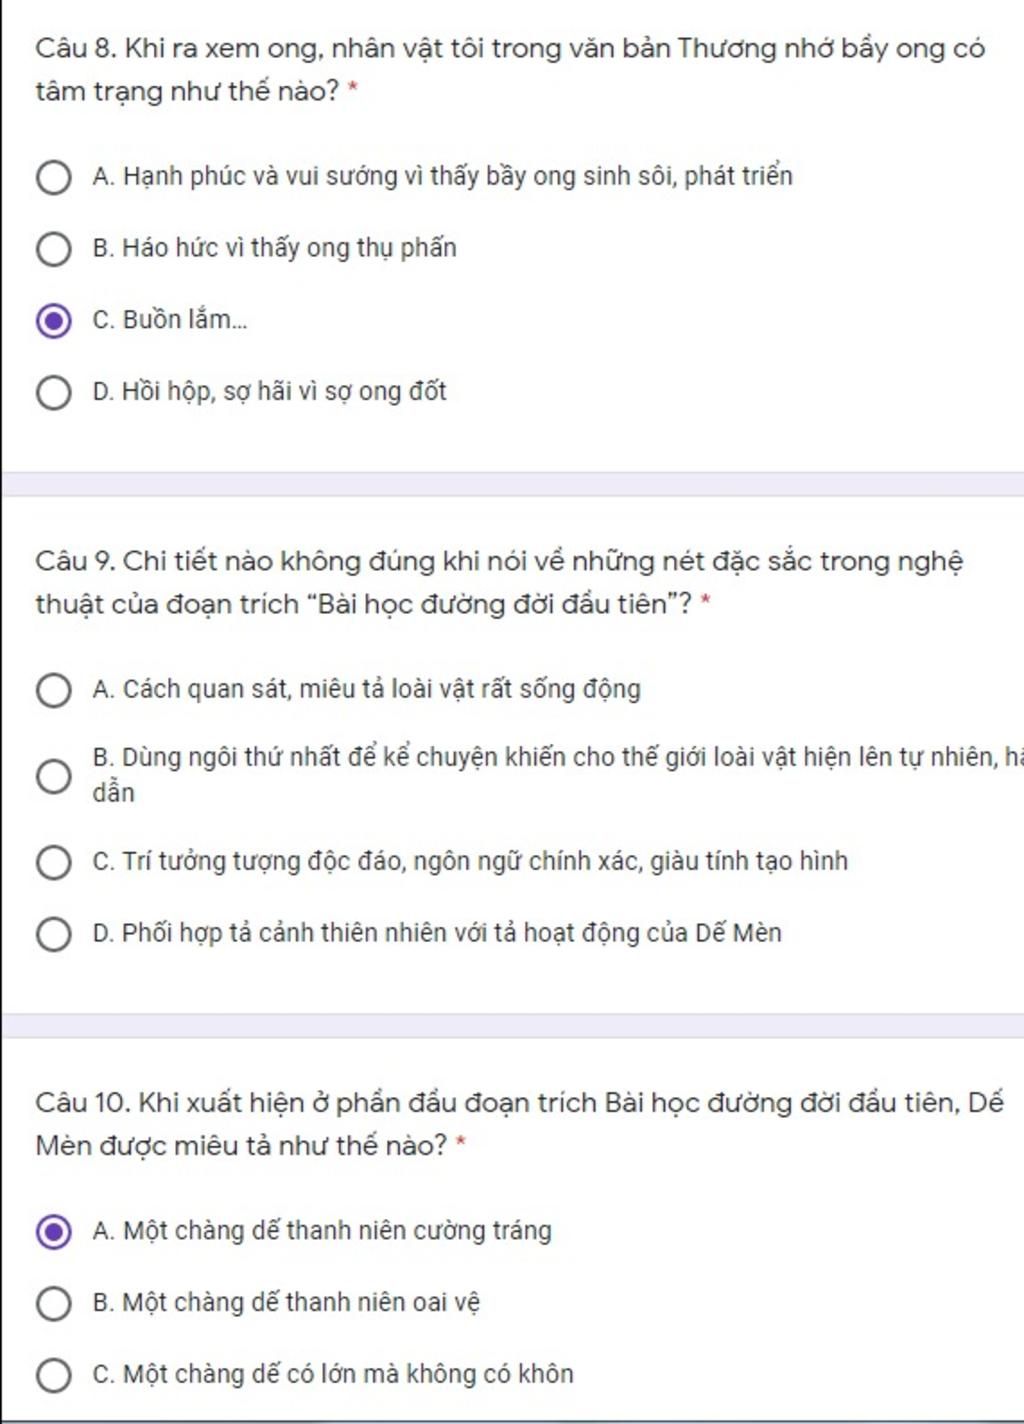The height and width of the screenshot is (1424, 1024).
Task: Select option D Hồi hộp, sợ hãi
Action: (53, 393)
